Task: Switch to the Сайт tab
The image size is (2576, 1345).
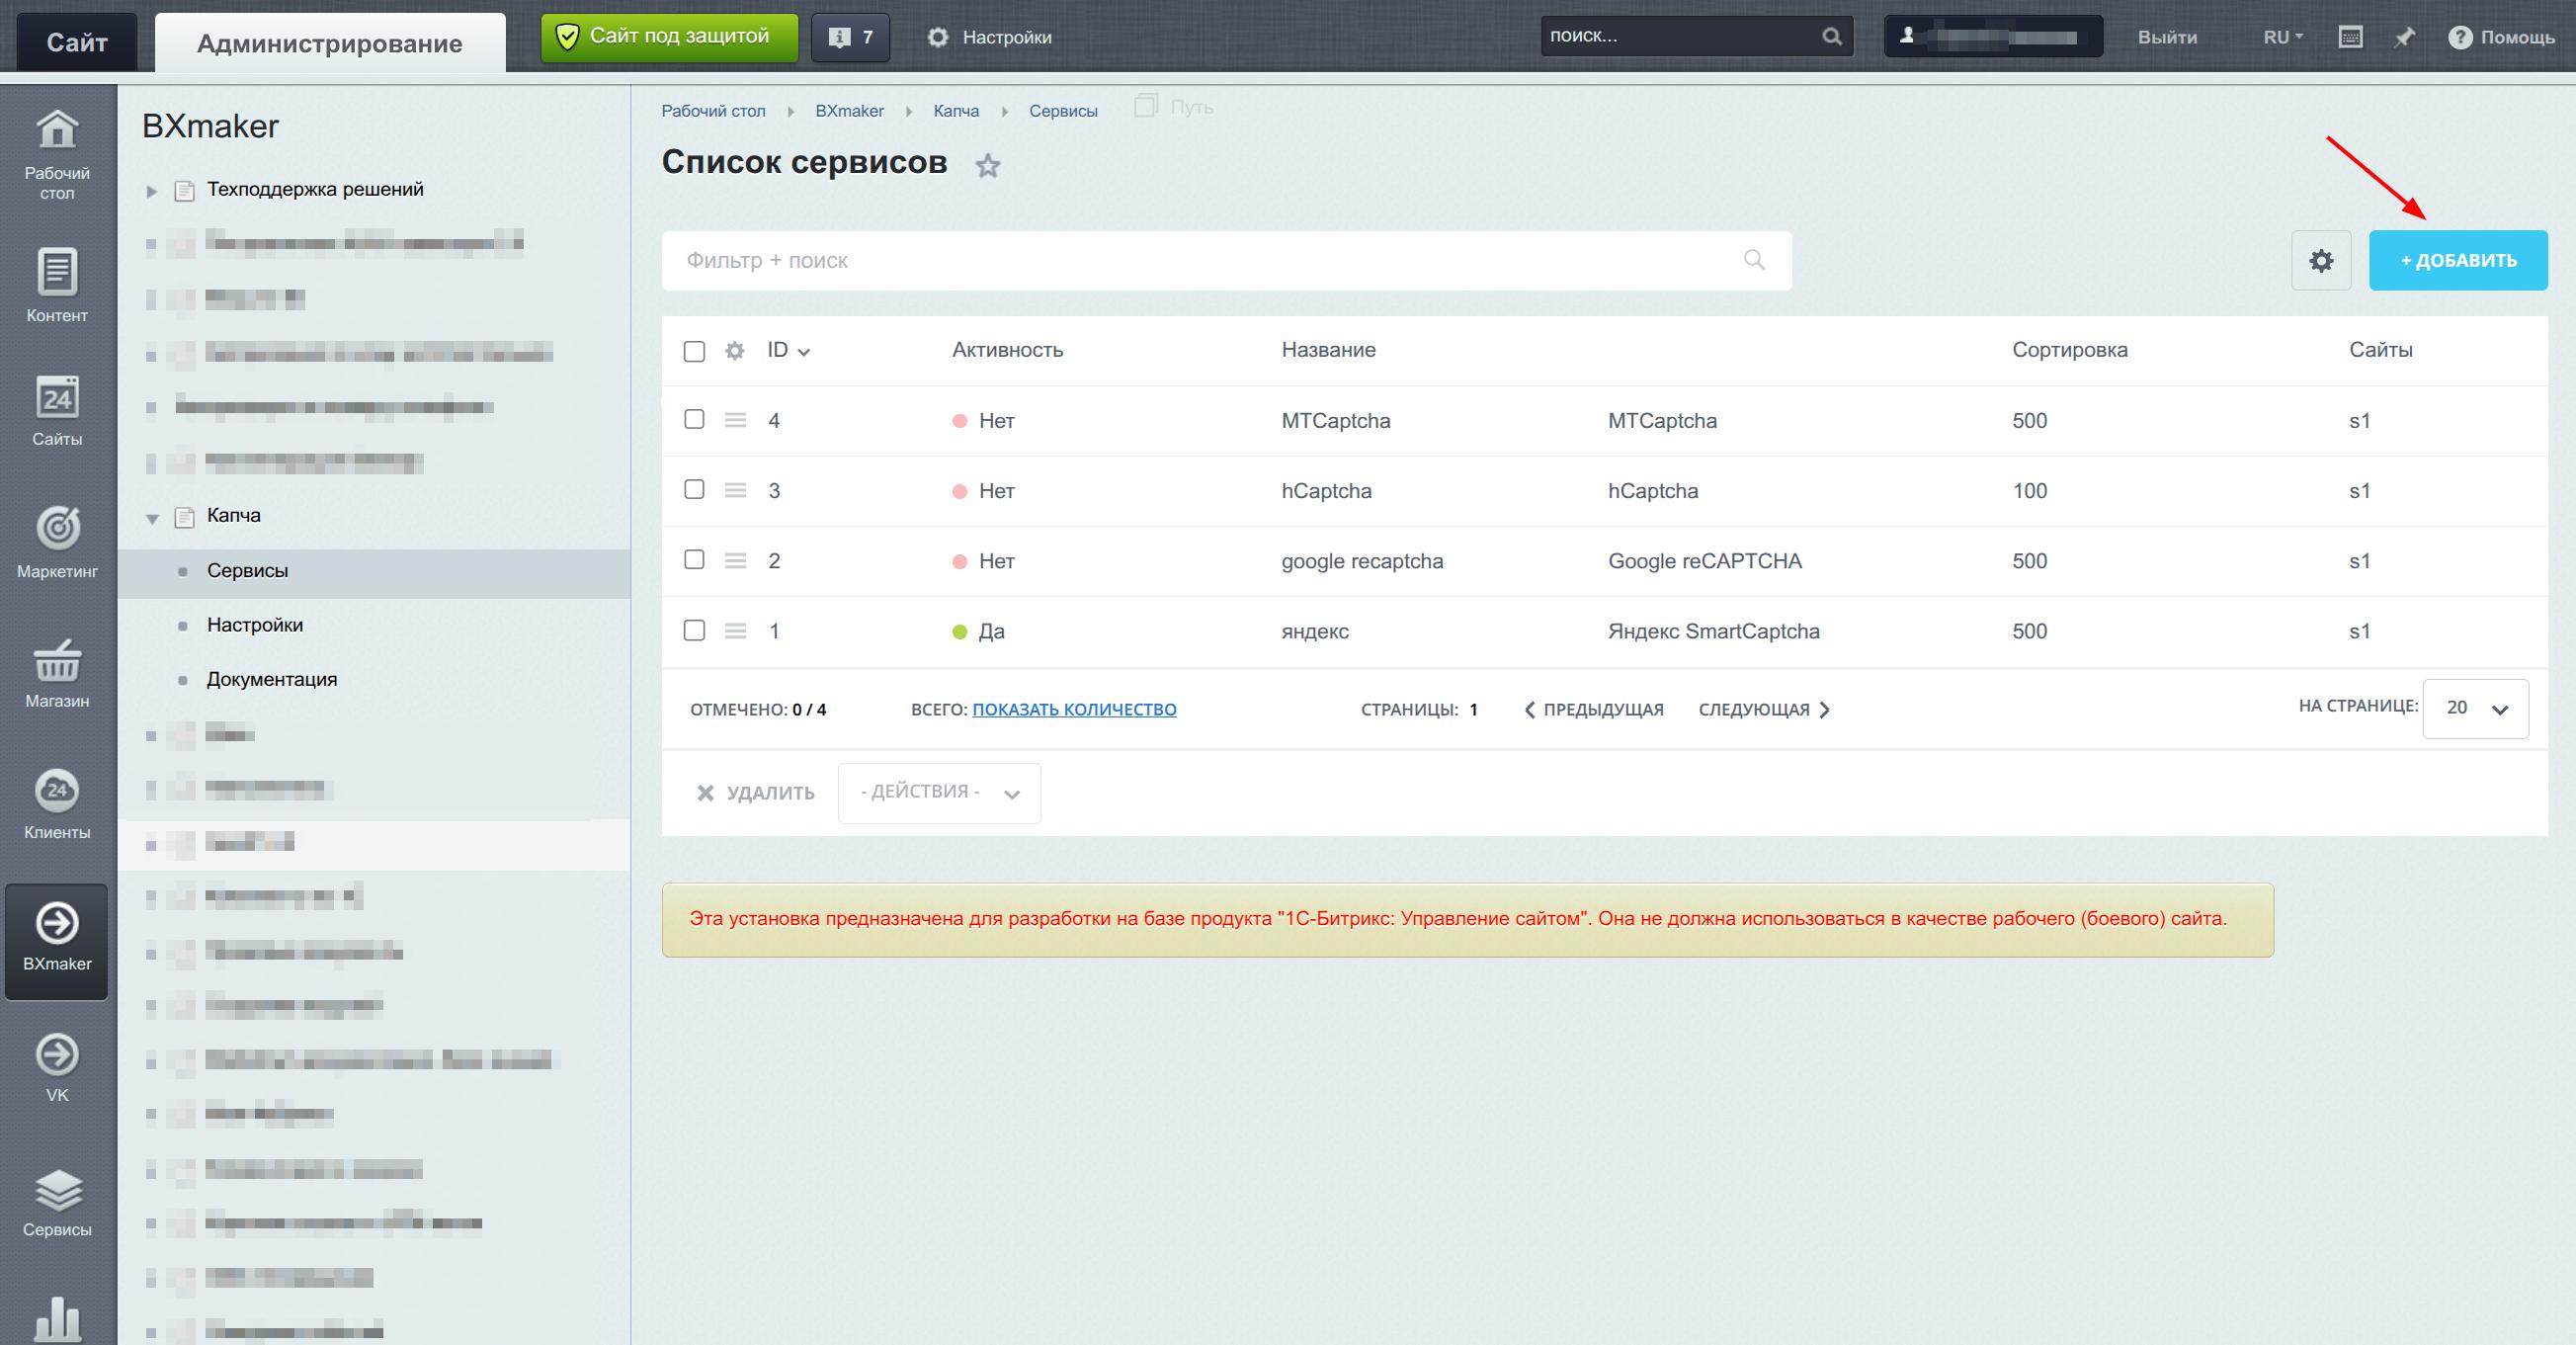Action: tap(77, 42)
